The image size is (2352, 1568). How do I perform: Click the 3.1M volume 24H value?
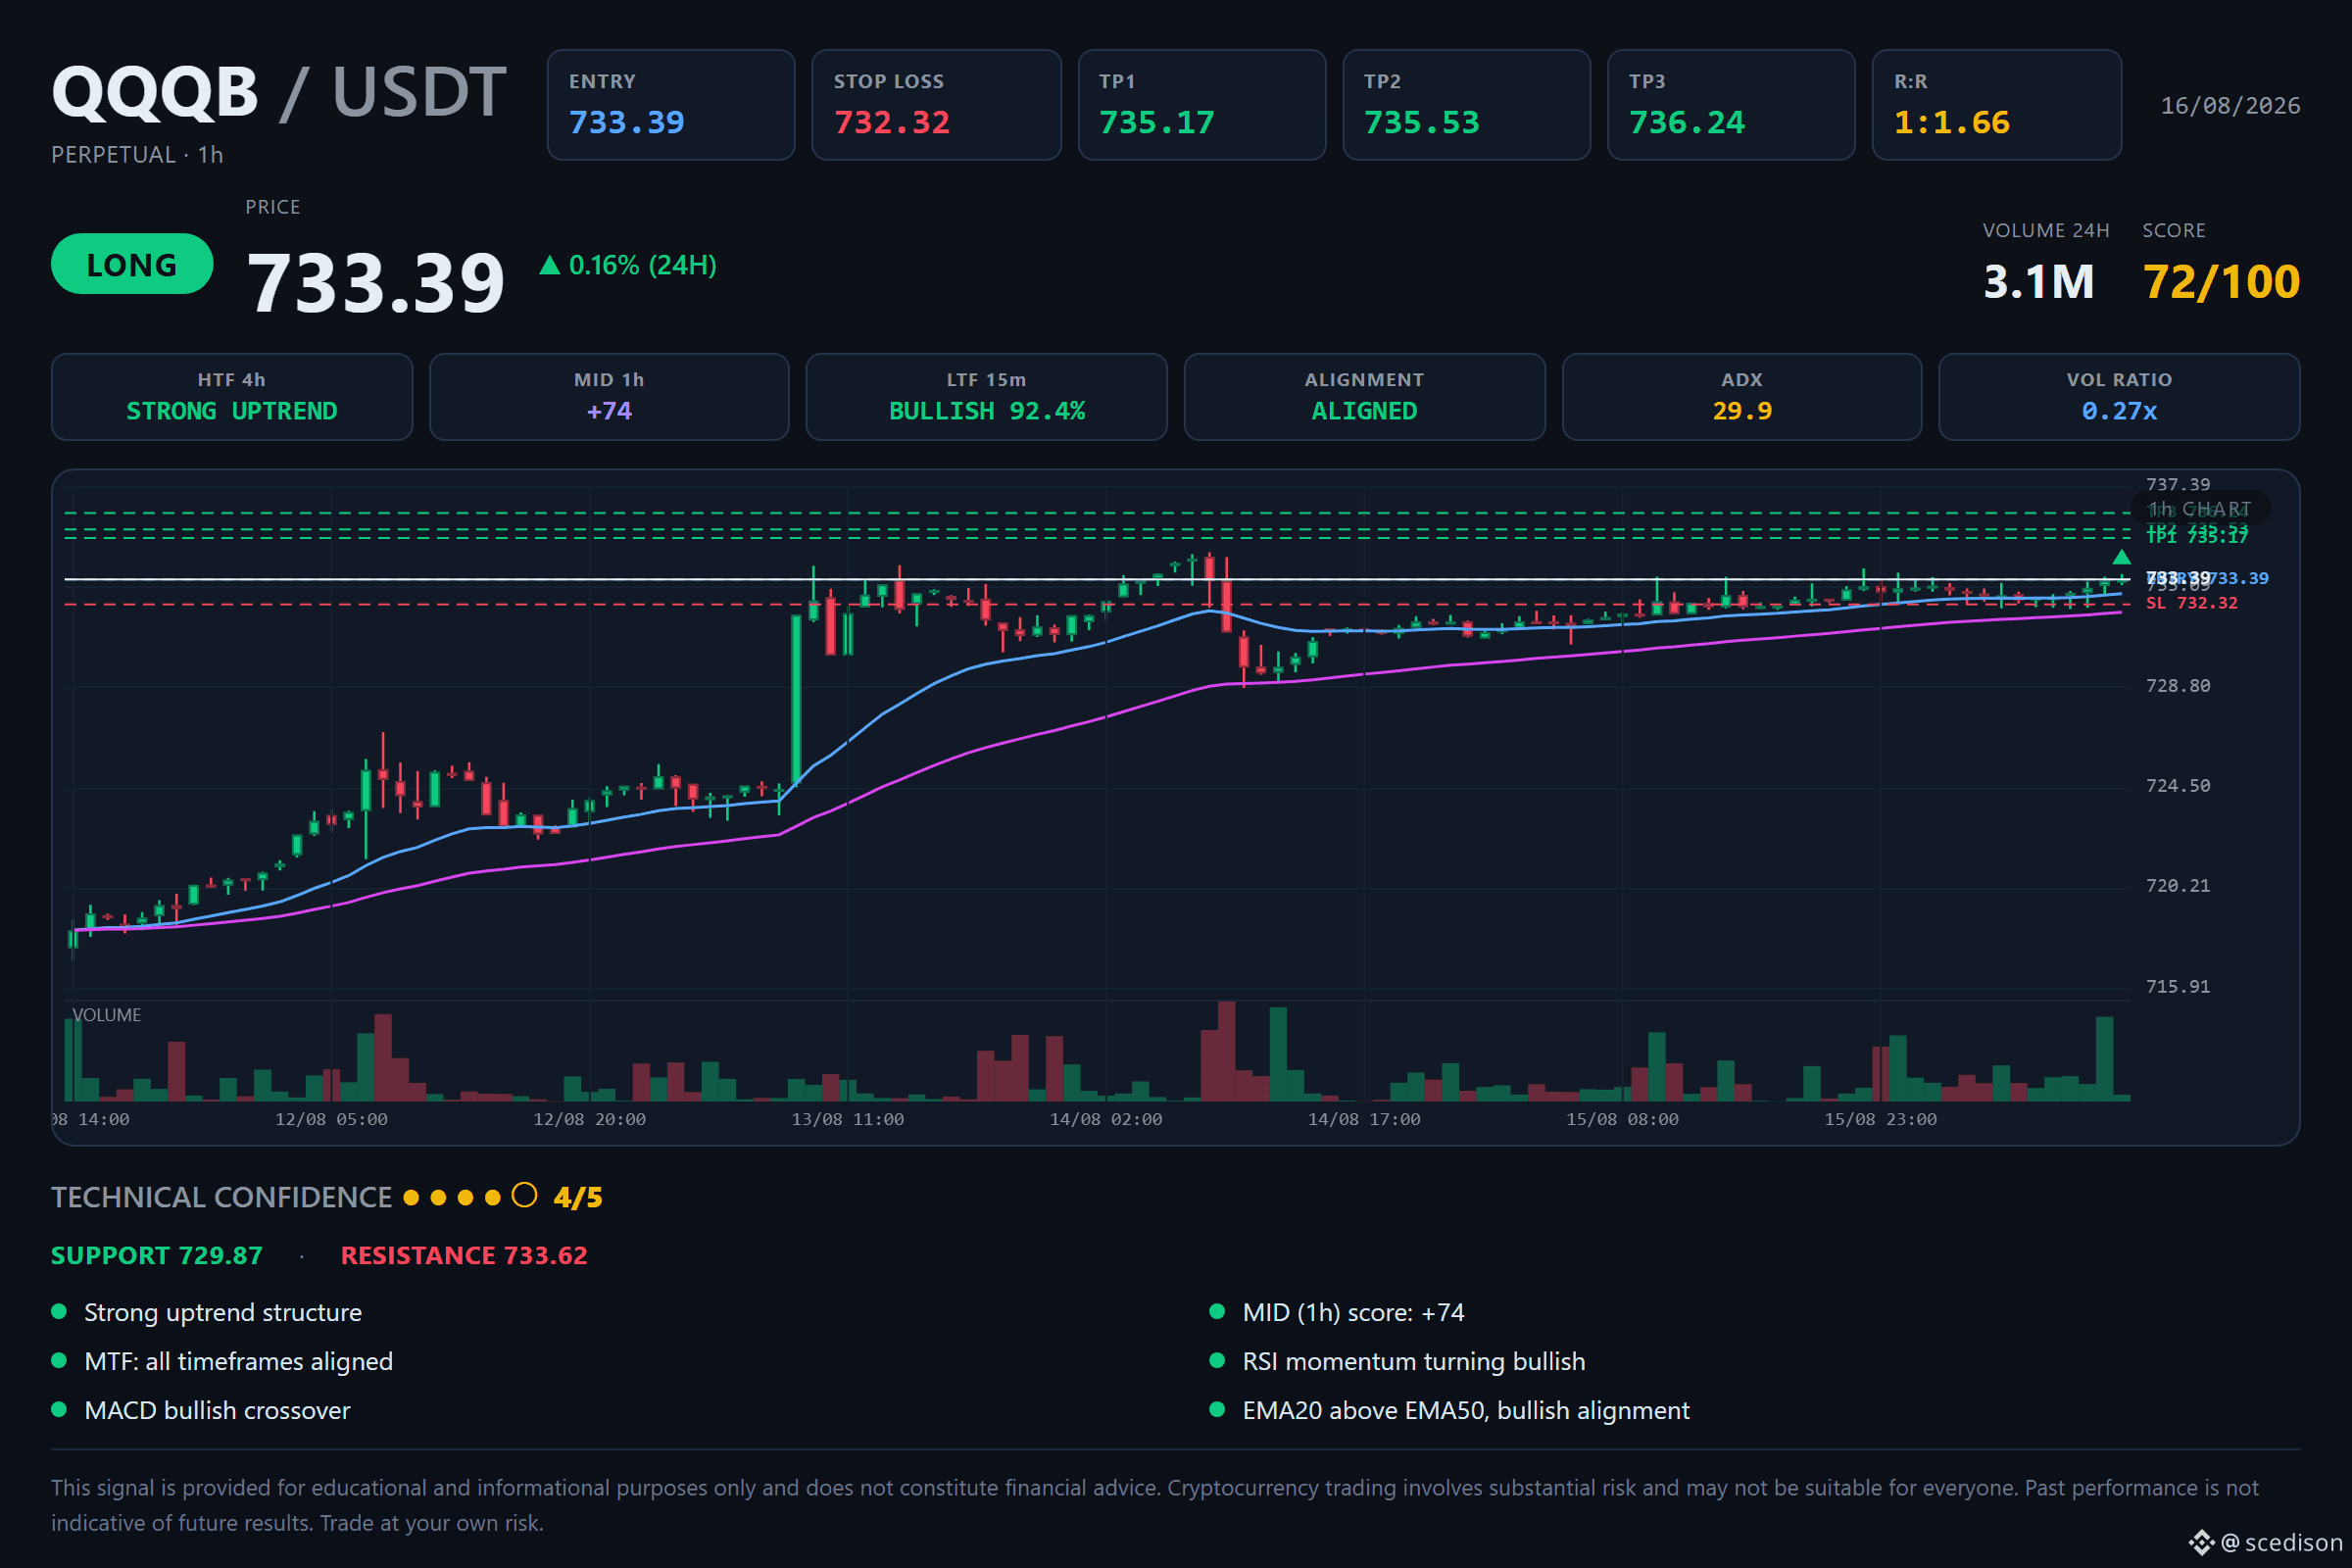coord(2038,282)
